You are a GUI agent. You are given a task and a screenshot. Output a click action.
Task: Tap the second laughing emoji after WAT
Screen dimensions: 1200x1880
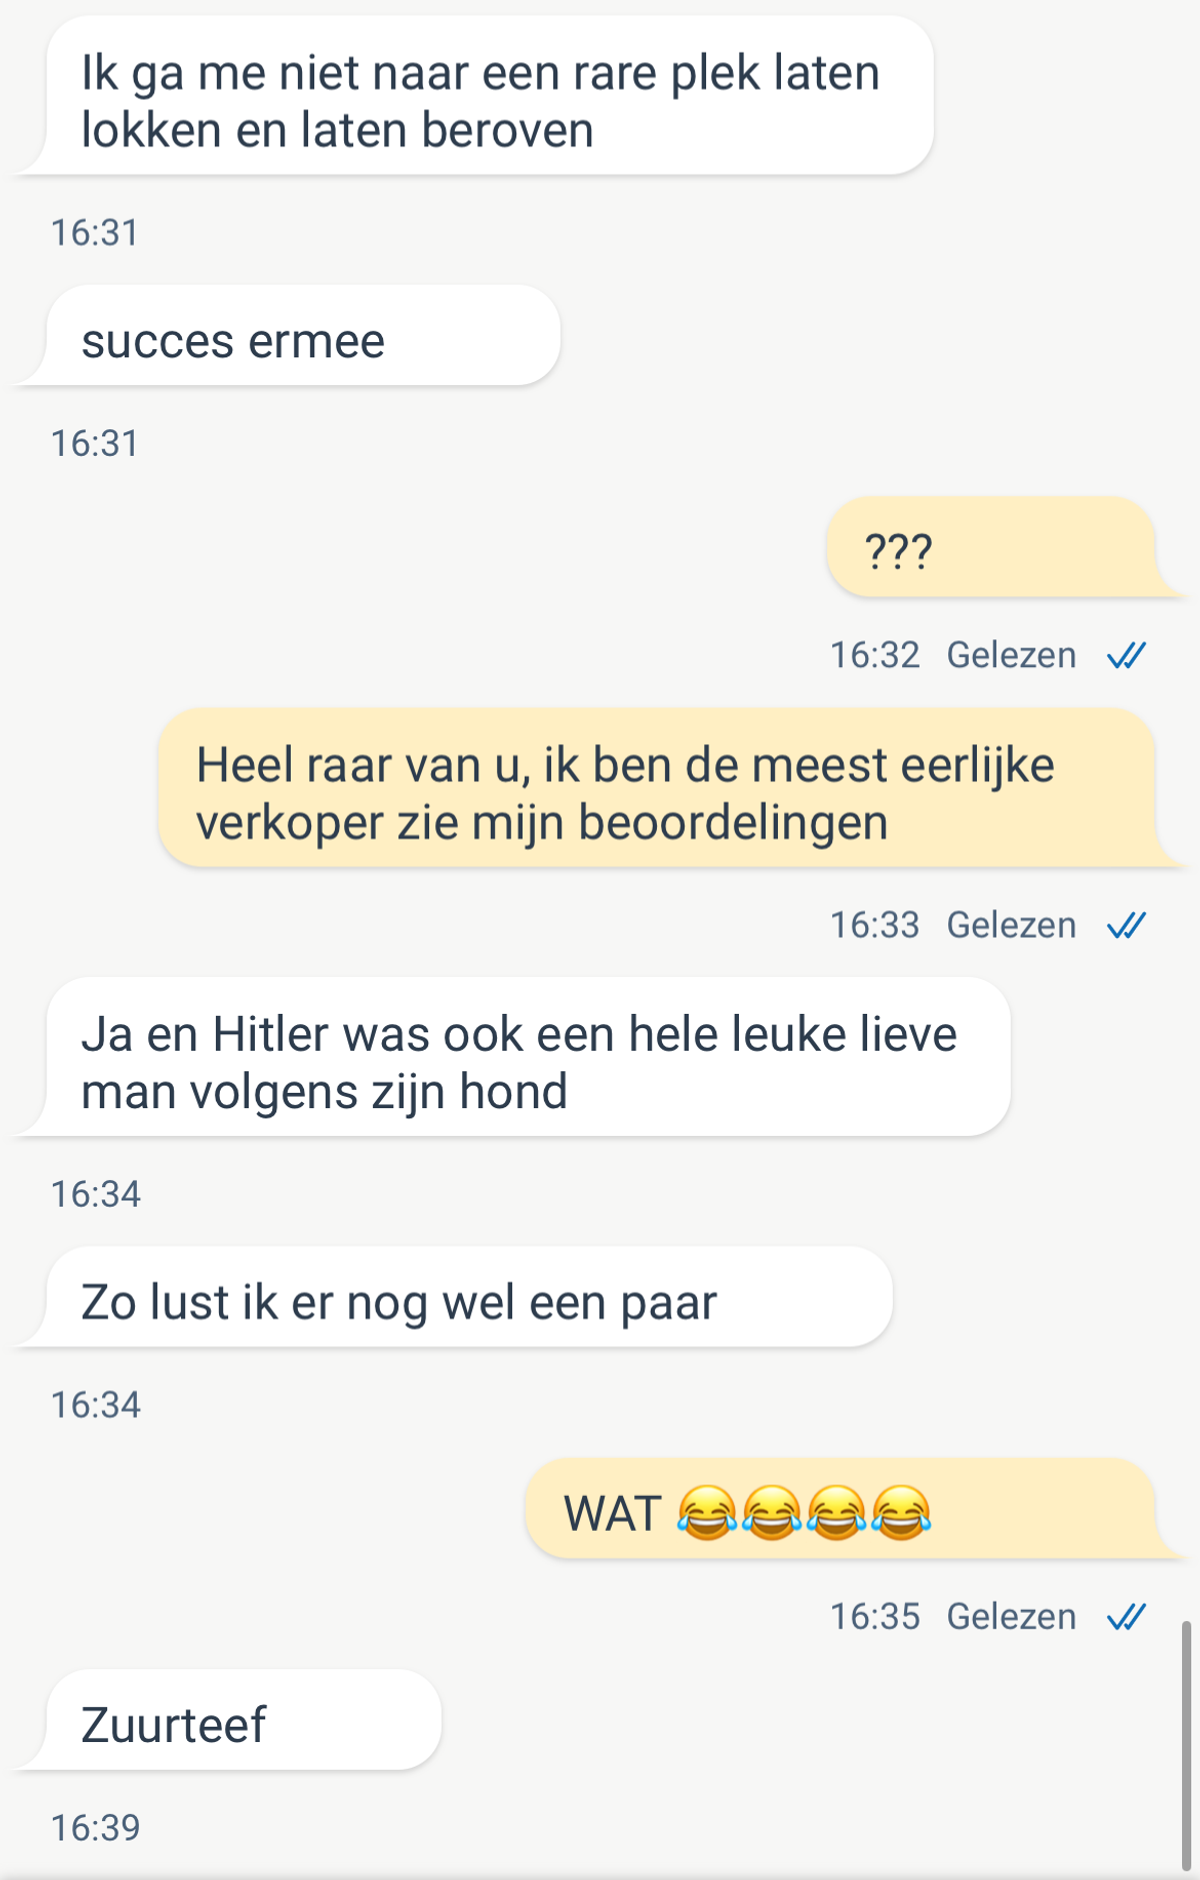click(772, 1513)
